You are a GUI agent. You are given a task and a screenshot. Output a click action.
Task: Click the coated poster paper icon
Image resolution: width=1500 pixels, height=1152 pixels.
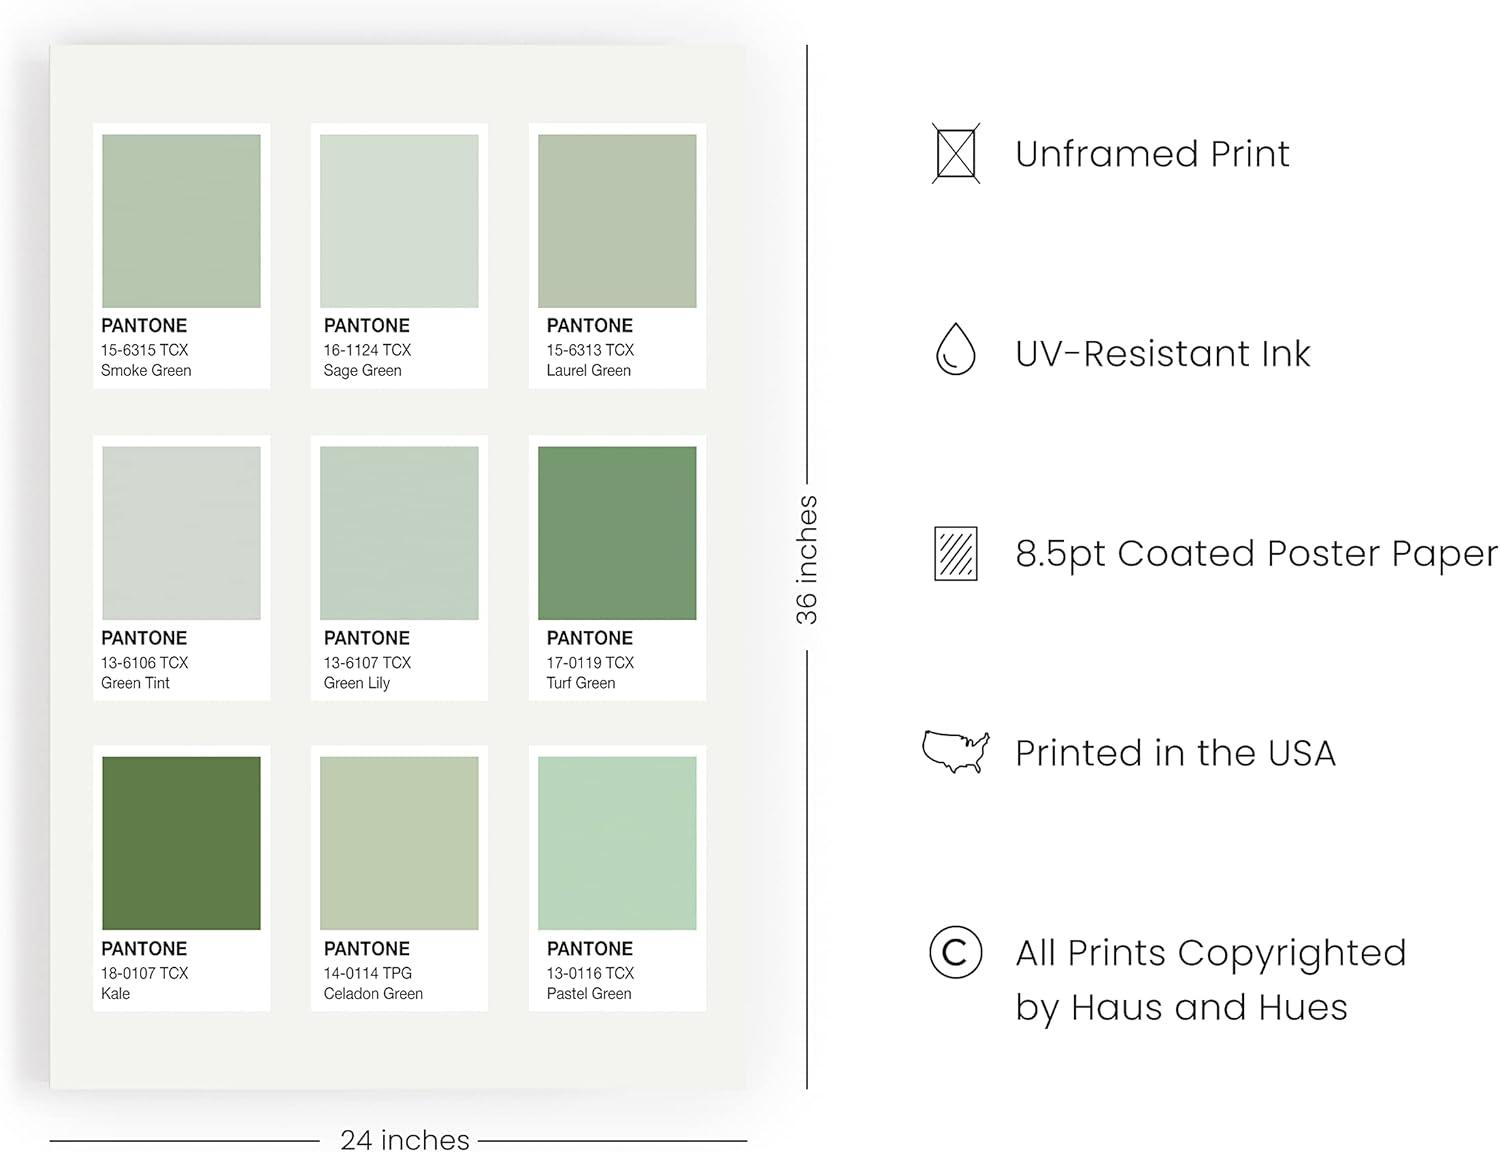(955, 553)
